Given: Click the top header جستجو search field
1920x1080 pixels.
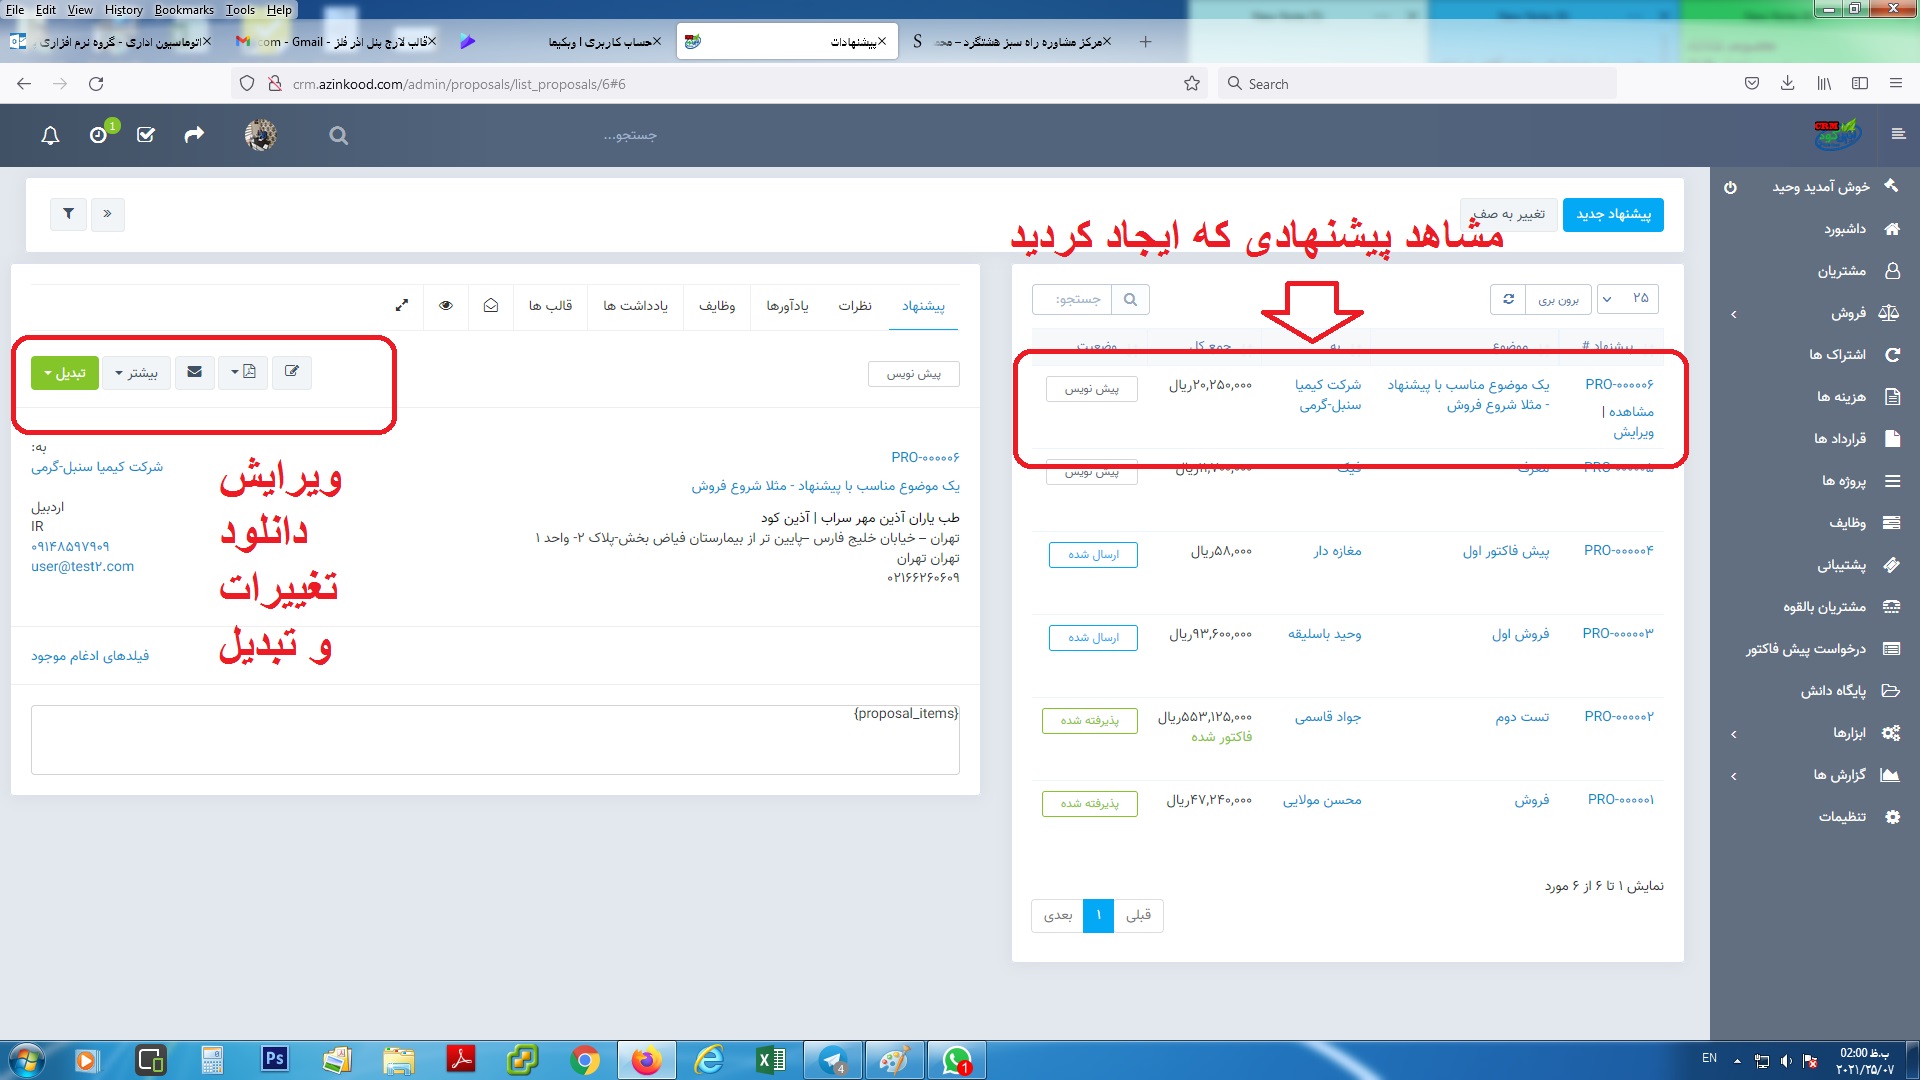Looking at the screenshot, I should click(x=630, y=135).
